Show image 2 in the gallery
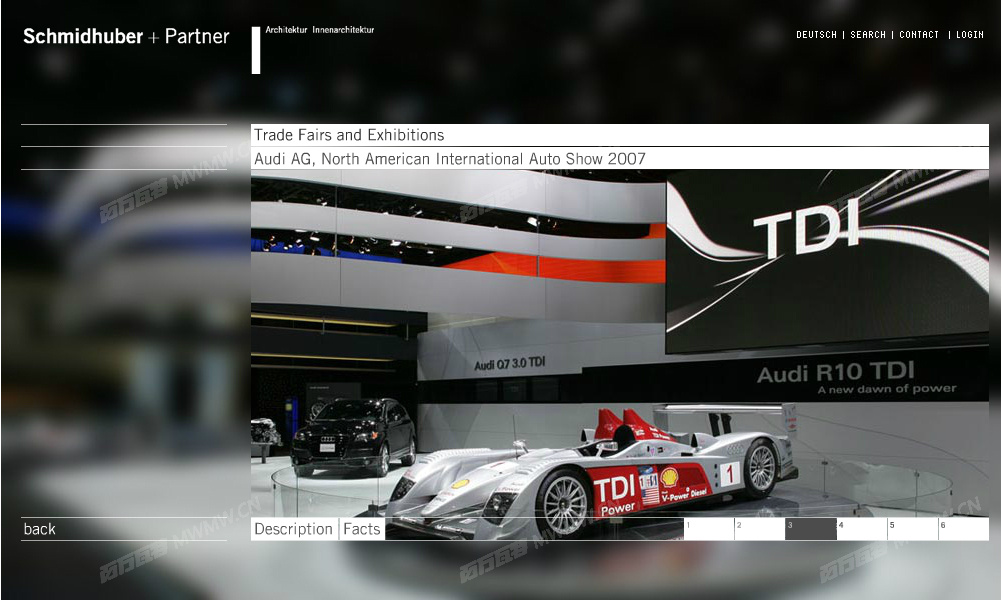1002x601 pixels. (760, 529)
